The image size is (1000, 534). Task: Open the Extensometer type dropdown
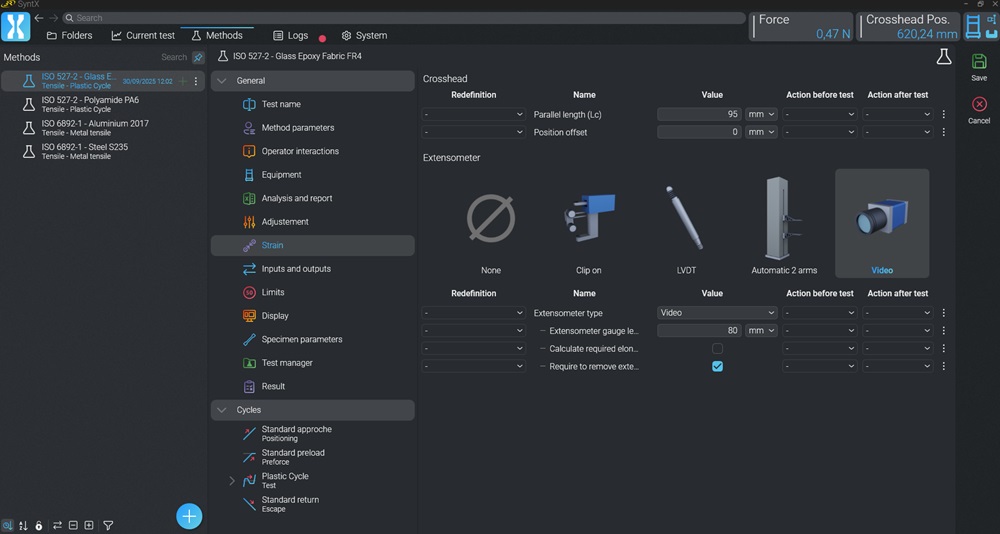tap(717, 313)
